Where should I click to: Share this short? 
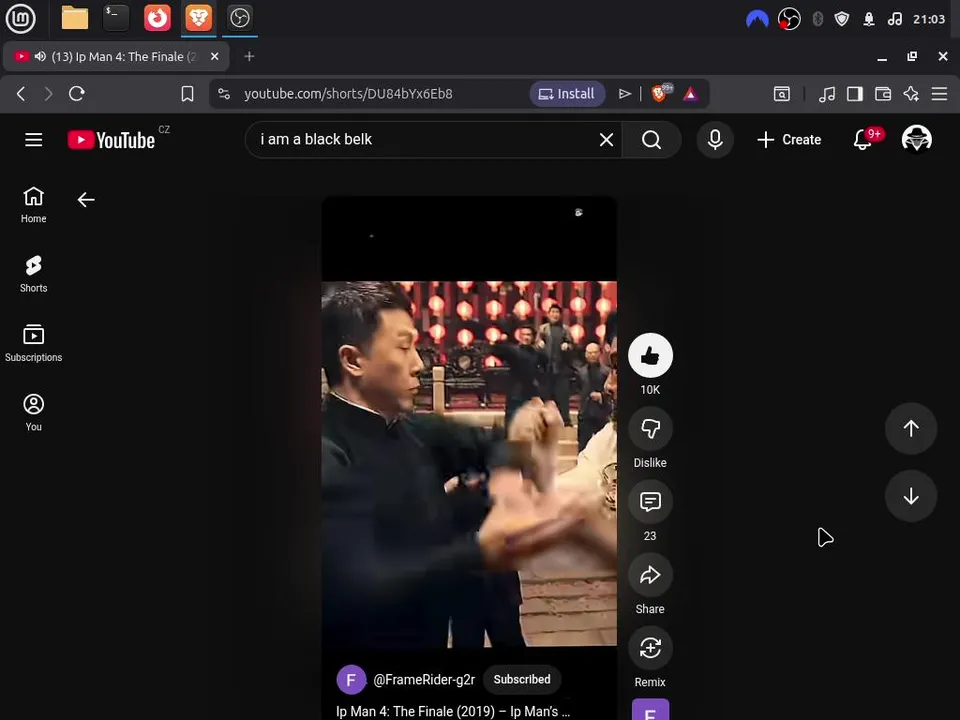click(x=650, y=575)
